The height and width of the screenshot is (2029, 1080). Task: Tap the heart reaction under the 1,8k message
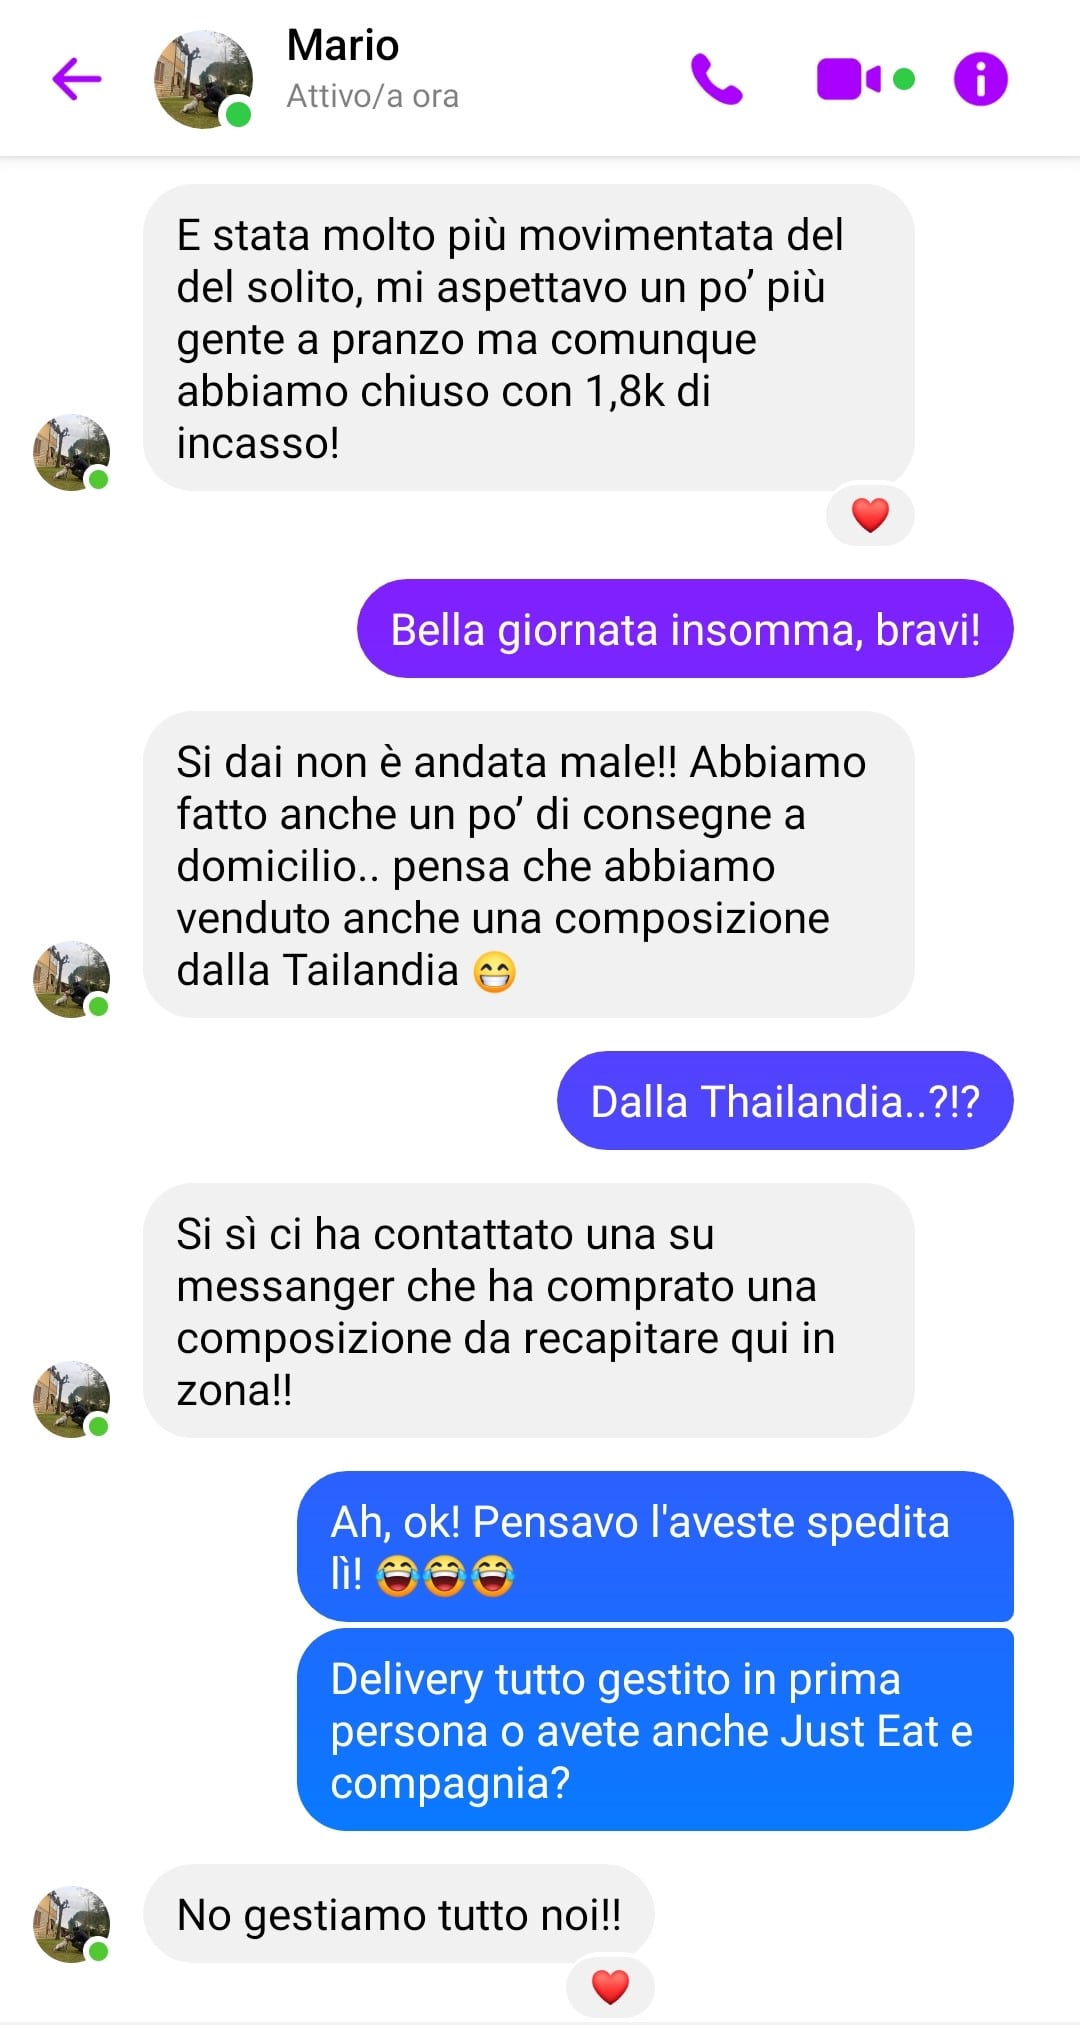click(870, 515)
